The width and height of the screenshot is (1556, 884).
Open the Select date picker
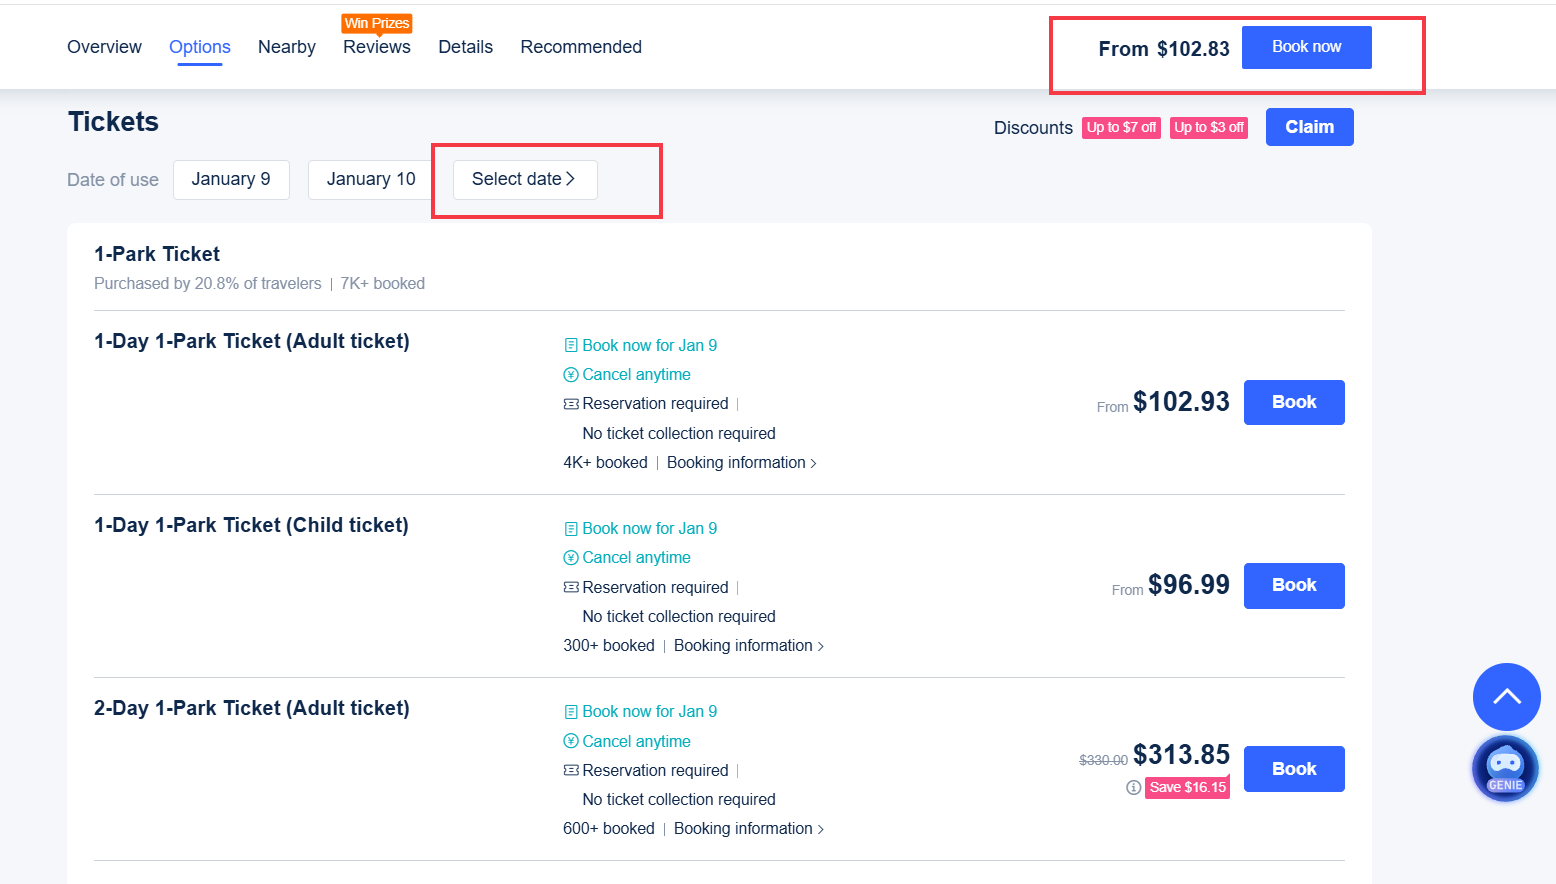point(524,179)
